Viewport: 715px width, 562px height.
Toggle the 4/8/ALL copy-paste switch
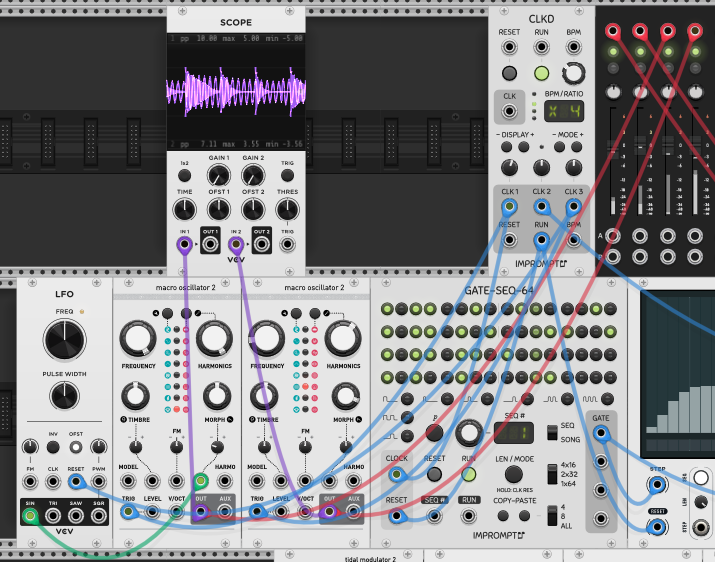pos(552,515)
